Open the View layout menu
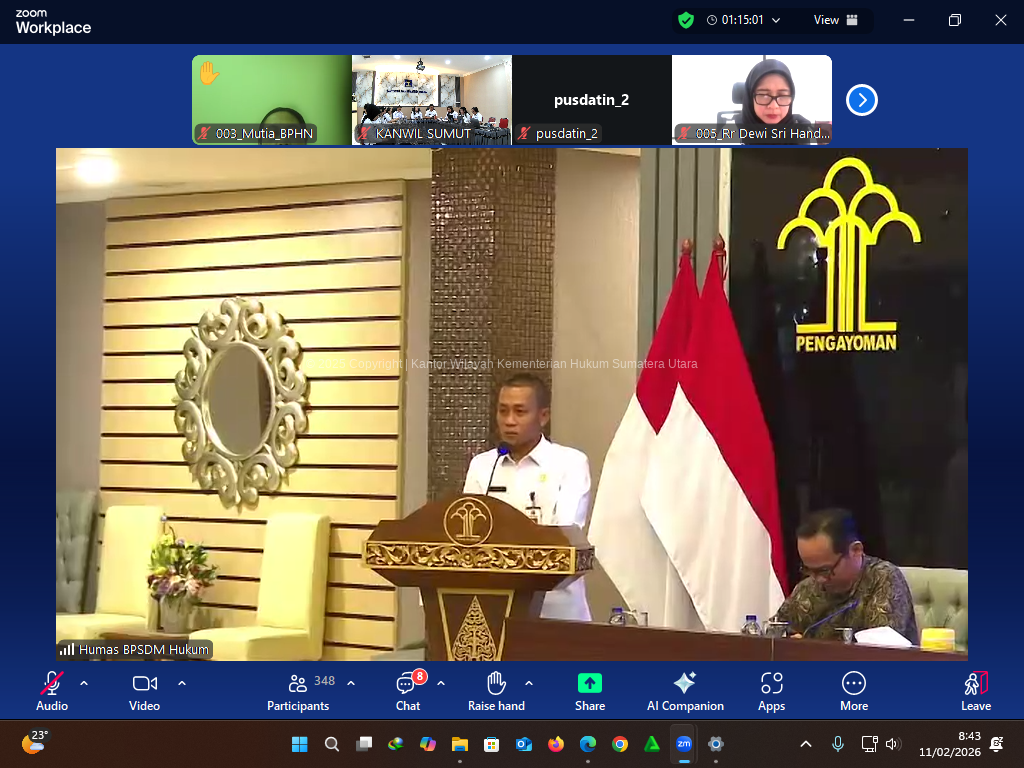The width and height of the screenshot is (1024, 768). [835, 20]
